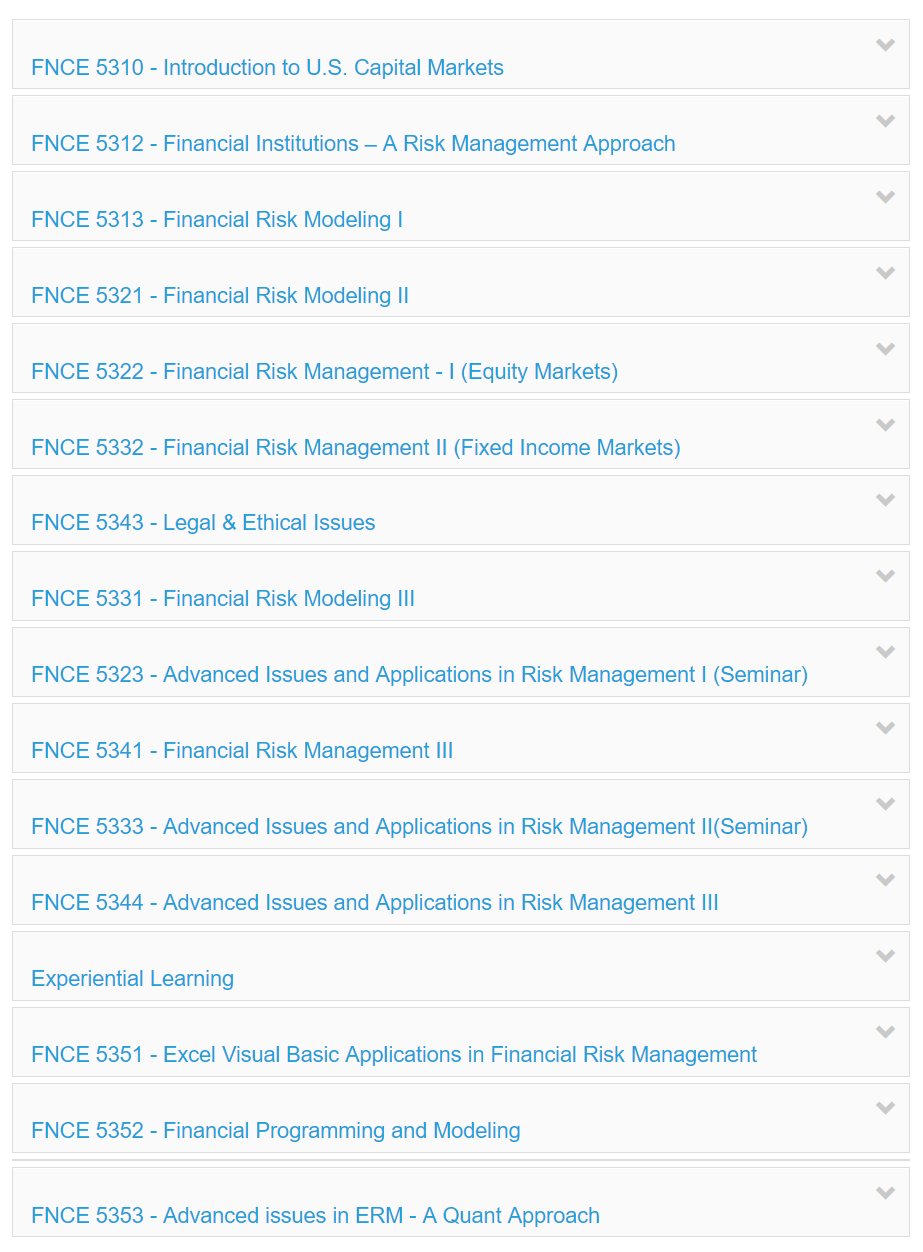Click FNCE 5332 Fixed Income Markets link
The width and height of the screenshot is (923, 1252).
click(x=355, y=448)
